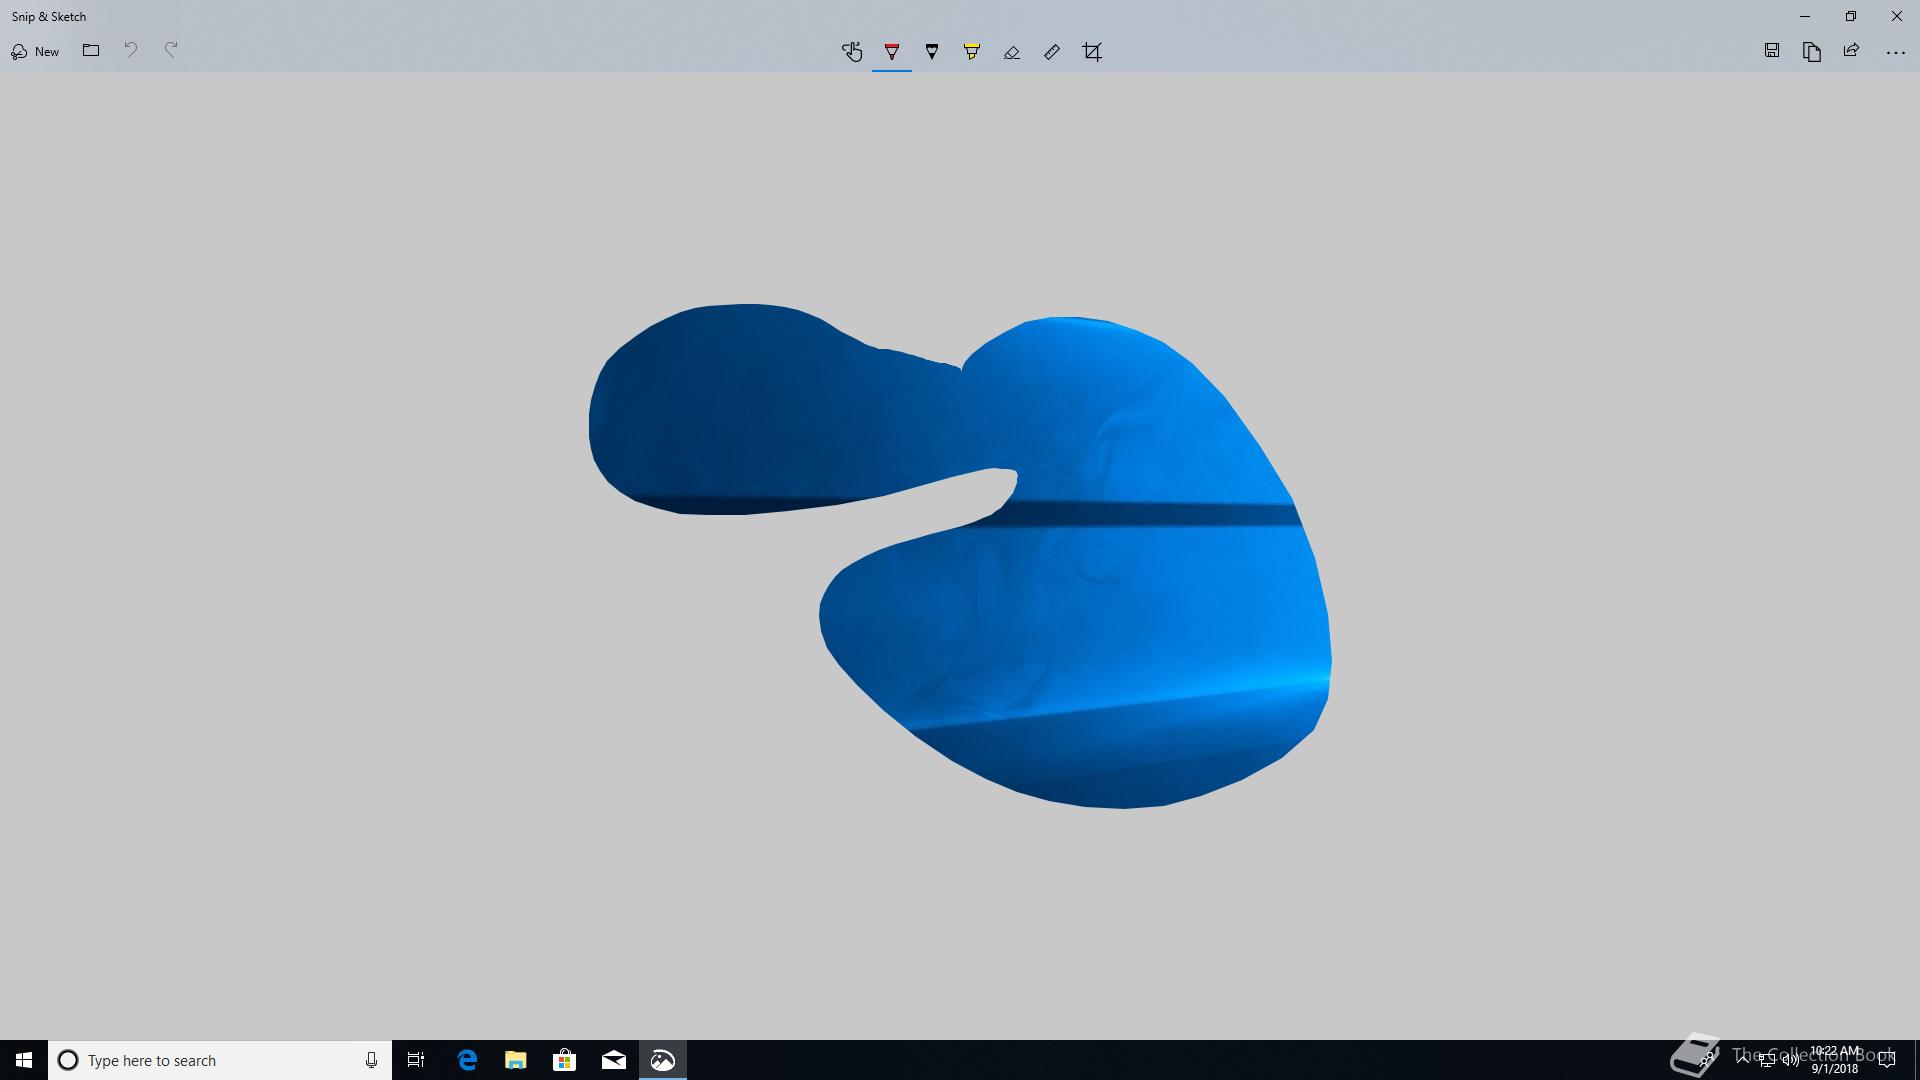1920x1080 pixels.
Task: Select the yellow Highlighter tool
Action: (972, 52)
